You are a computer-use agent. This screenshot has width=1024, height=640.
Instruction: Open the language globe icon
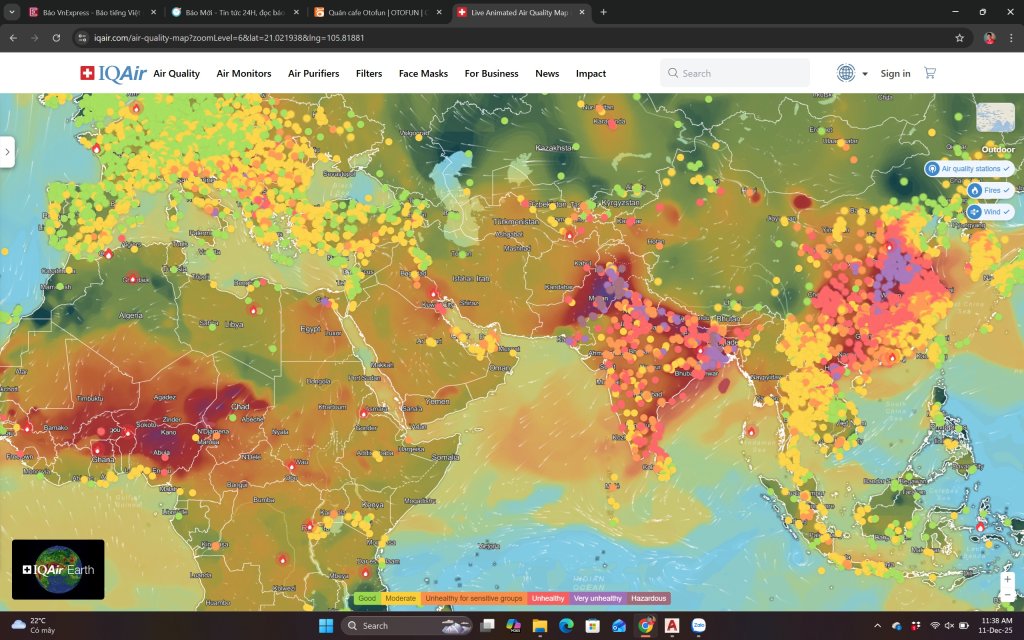[845, 72]
